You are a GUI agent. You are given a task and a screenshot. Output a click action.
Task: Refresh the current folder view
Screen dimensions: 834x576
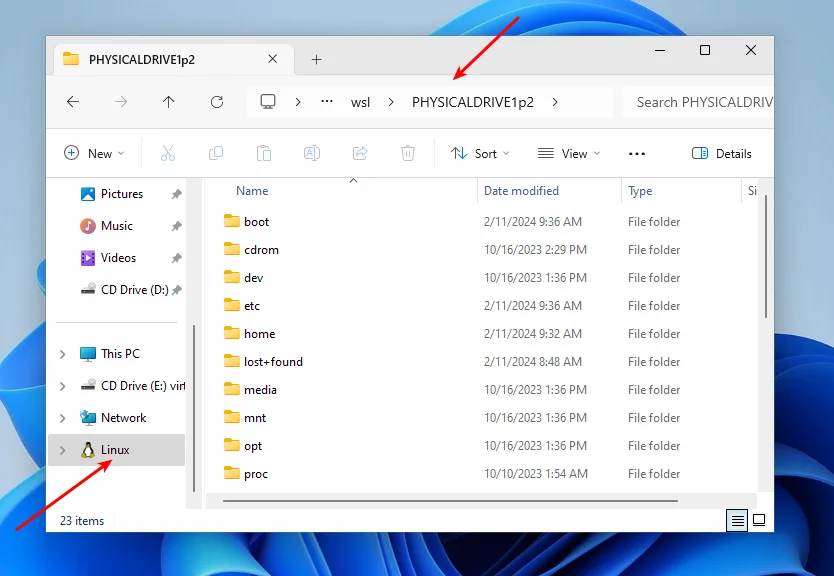[x=217, y=102]
